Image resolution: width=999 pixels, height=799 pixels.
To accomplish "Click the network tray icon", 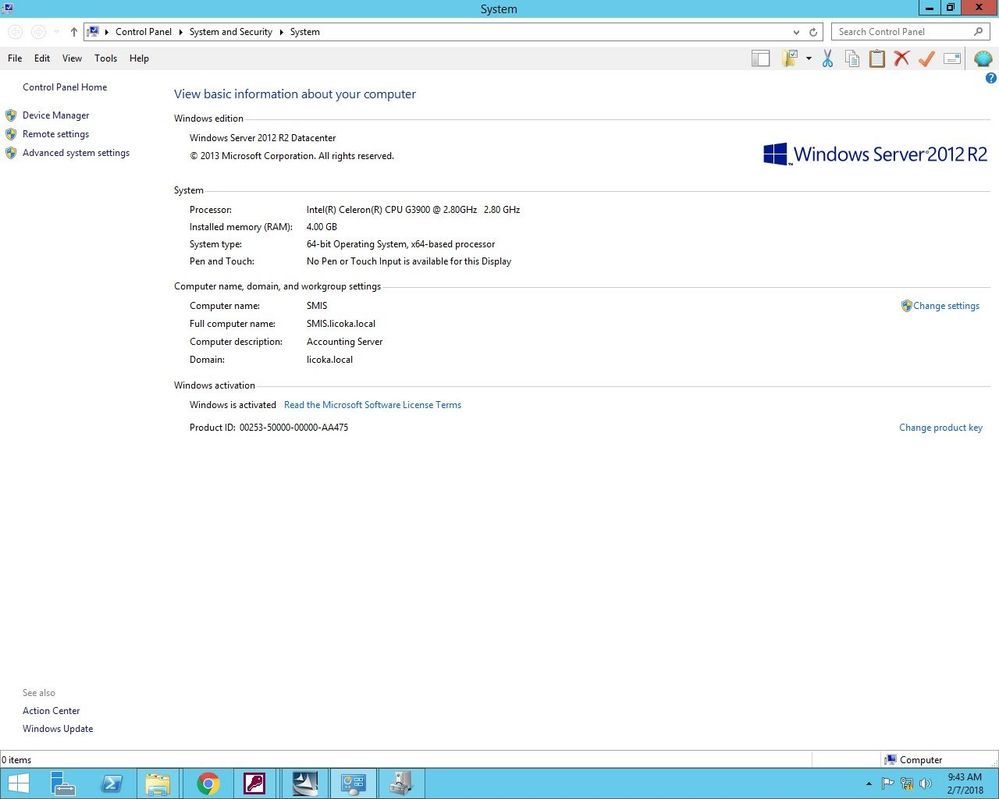I will 907,784.
